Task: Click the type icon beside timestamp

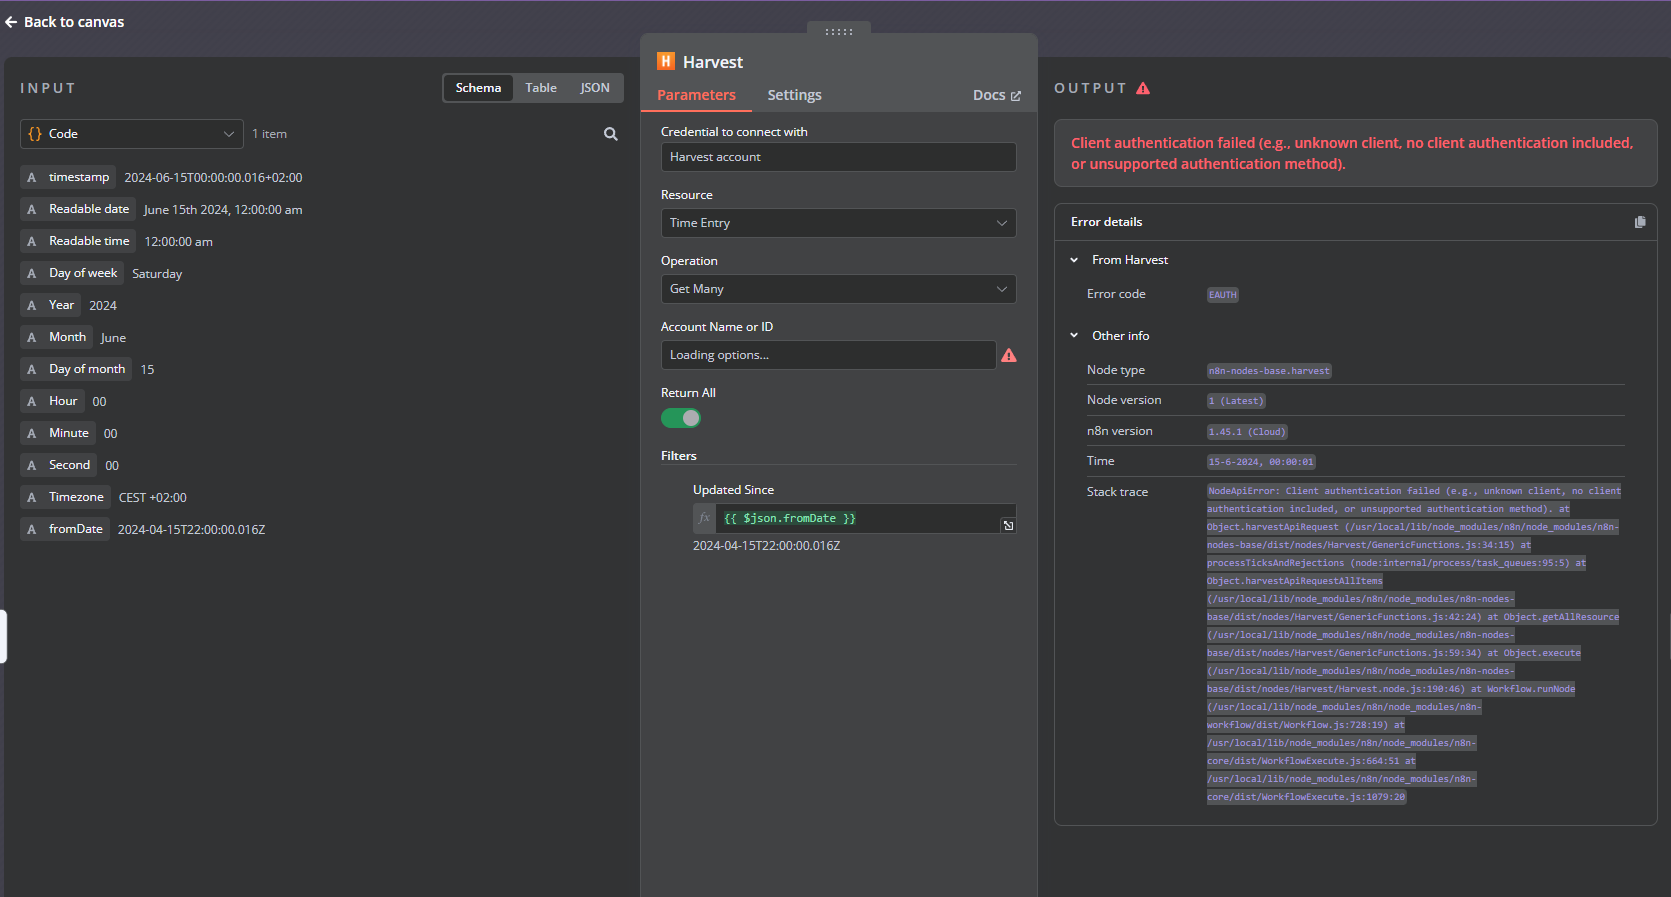Action: coord(31,177)
